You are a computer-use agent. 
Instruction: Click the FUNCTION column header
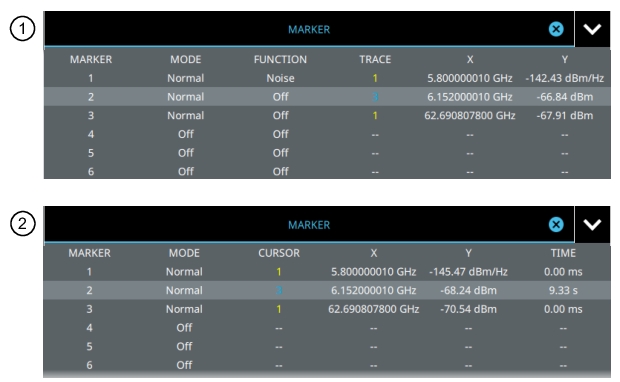click(280, 59)
